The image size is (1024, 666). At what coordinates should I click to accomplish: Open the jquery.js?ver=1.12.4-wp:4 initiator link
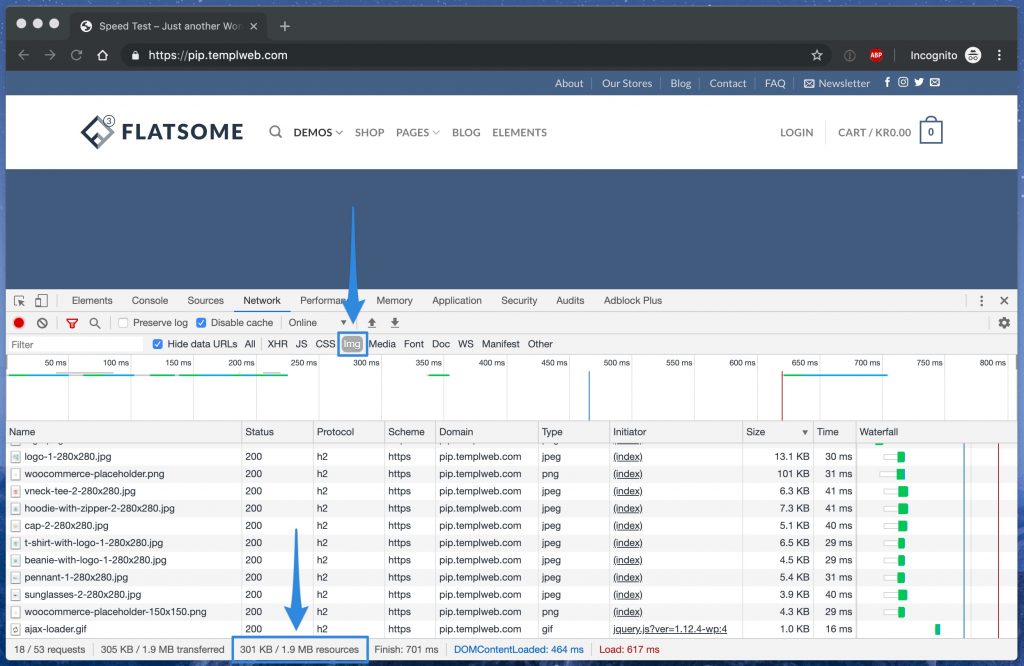coord(670,629)
